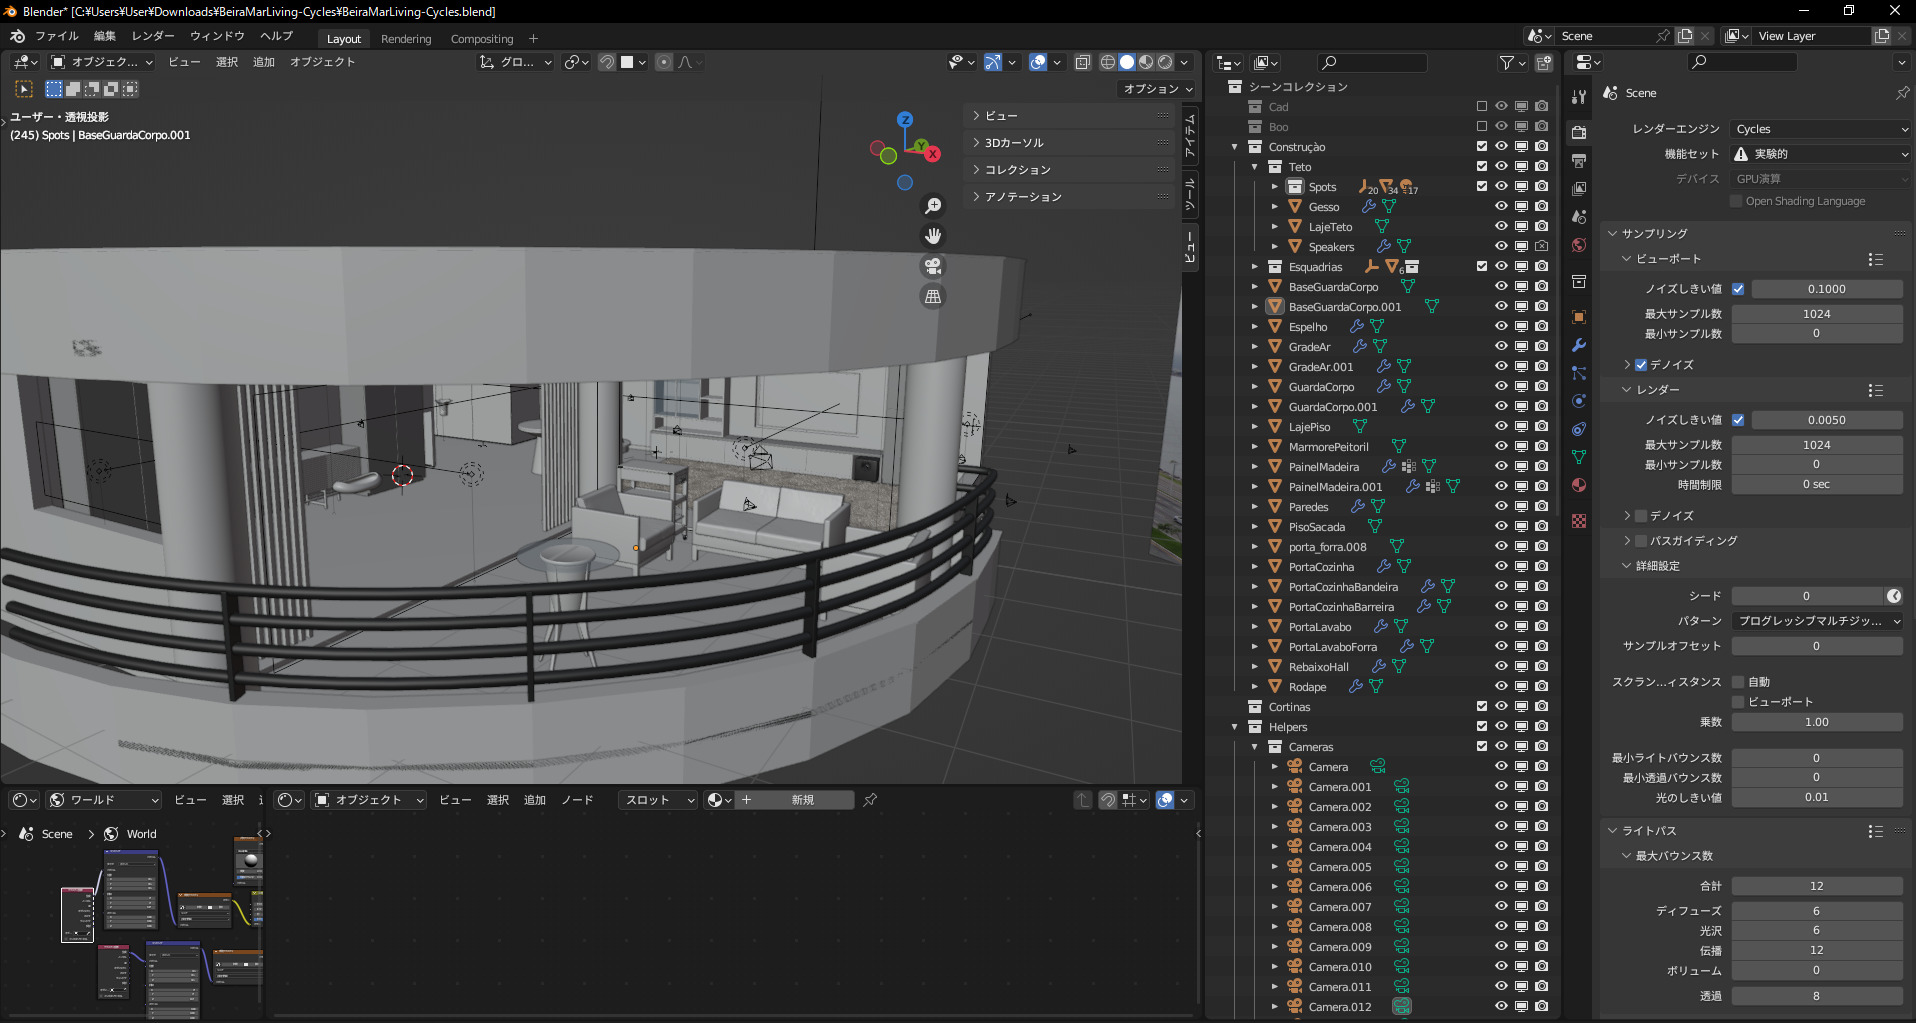Select rendered viewport shading
The image size is (1916, 1023).
click(1165, 62)
